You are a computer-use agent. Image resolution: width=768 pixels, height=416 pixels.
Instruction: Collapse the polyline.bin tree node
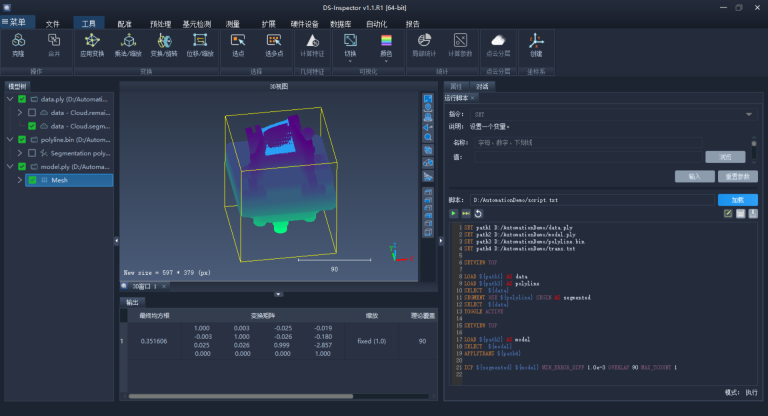tap(10, 140)
